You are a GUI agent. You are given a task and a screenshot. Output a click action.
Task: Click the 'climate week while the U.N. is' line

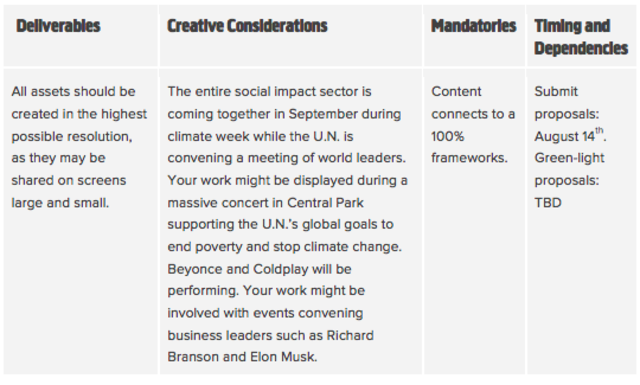tap(260, 136)
